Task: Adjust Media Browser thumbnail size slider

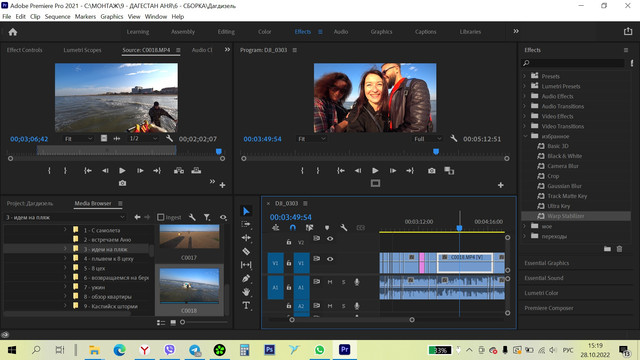Action: pos(182,322)
